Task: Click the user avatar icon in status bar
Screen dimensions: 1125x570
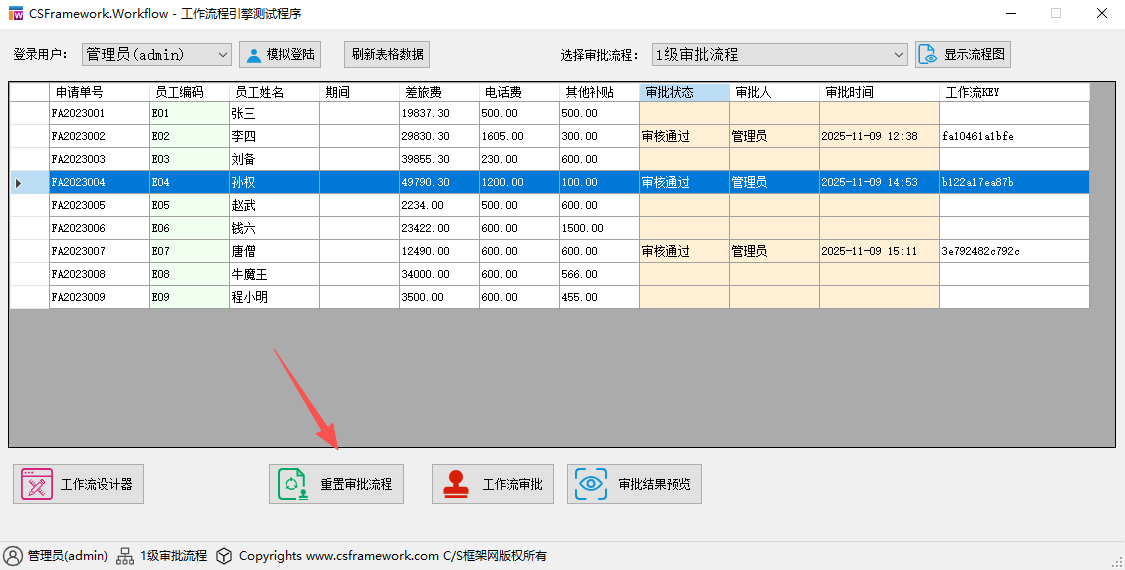Action: 13,556
